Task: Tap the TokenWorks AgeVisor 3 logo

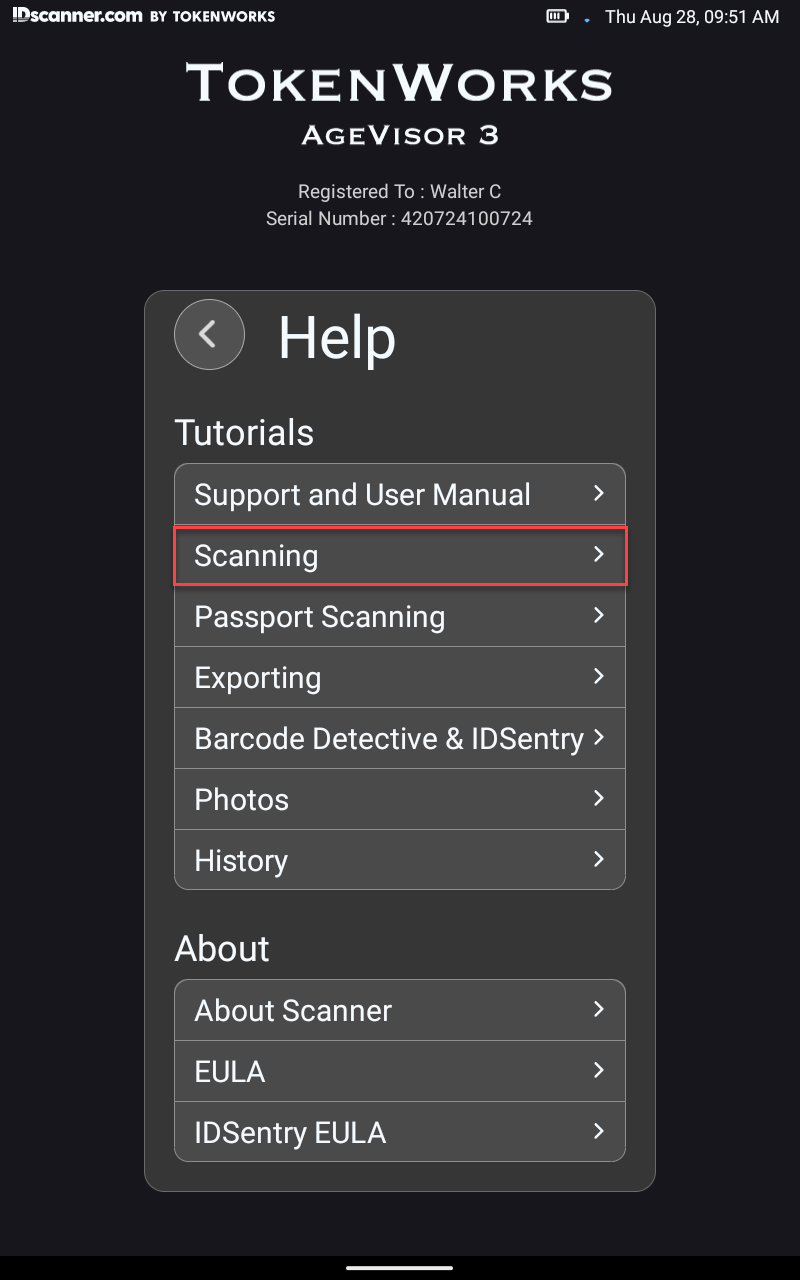Action: (399, 104)
